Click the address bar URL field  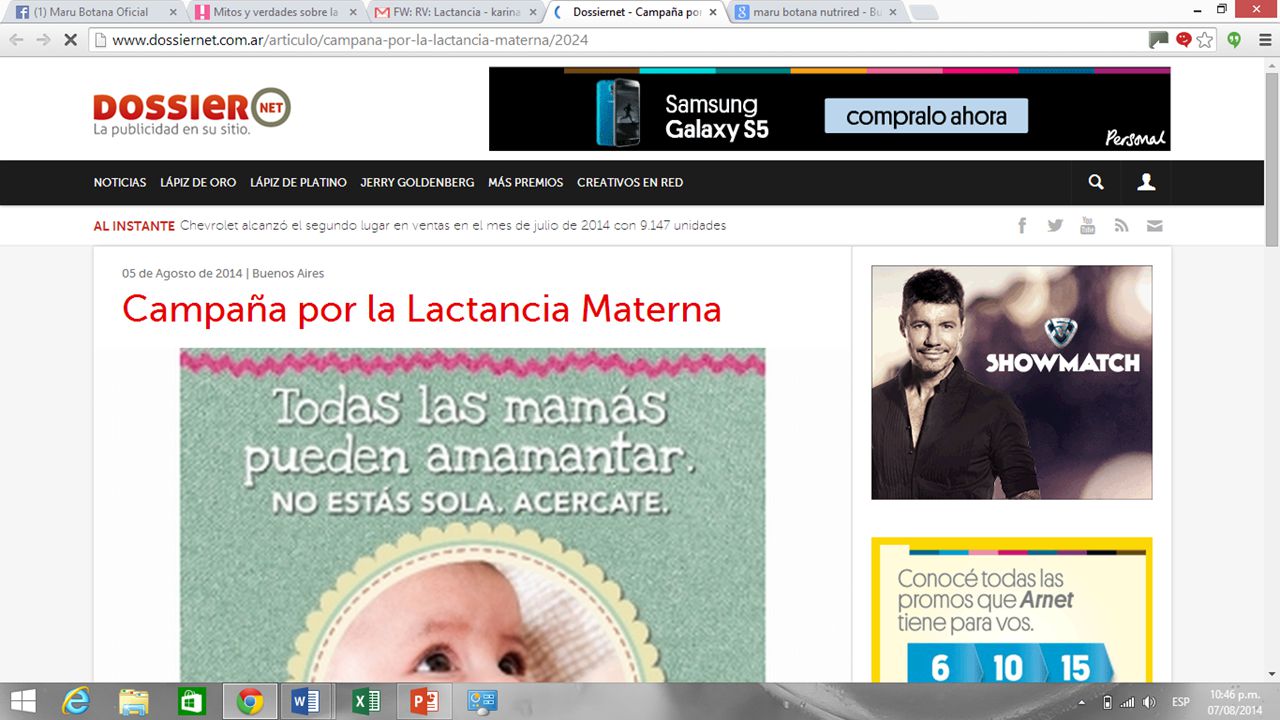[620, 40]
